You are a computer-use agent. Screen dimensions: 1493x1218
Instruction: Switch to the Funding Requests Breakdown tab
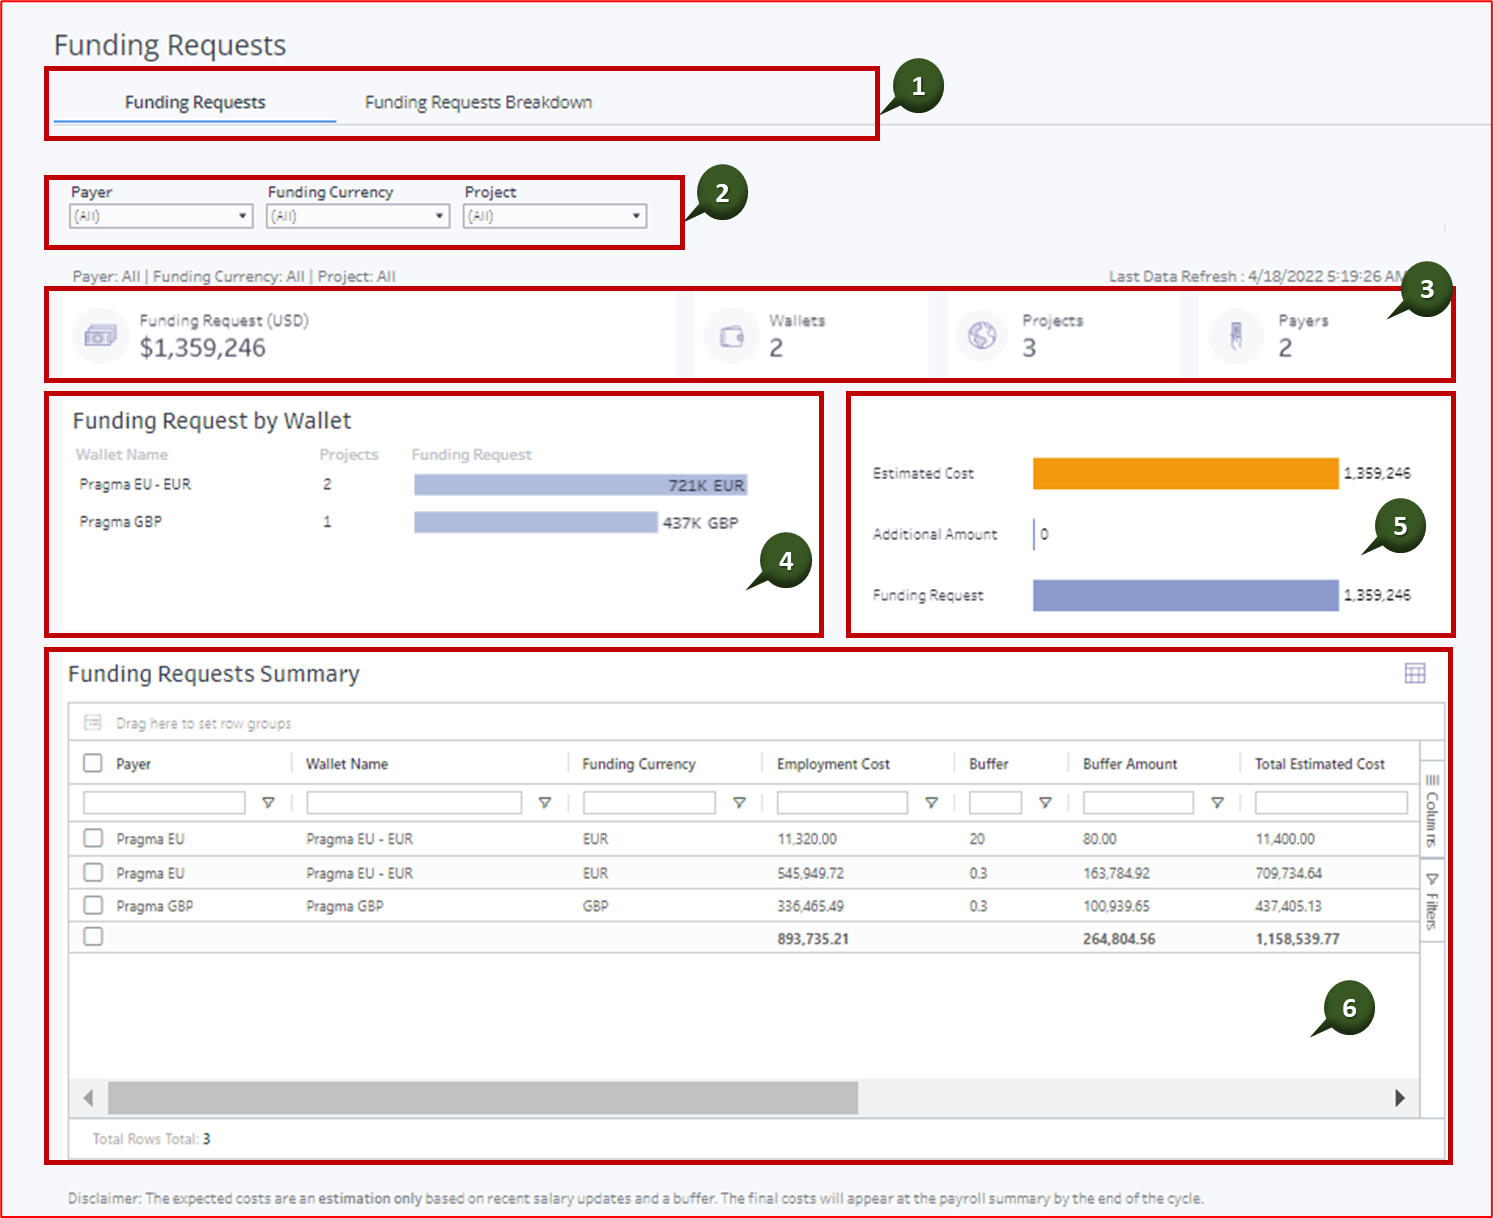[479, 101]
